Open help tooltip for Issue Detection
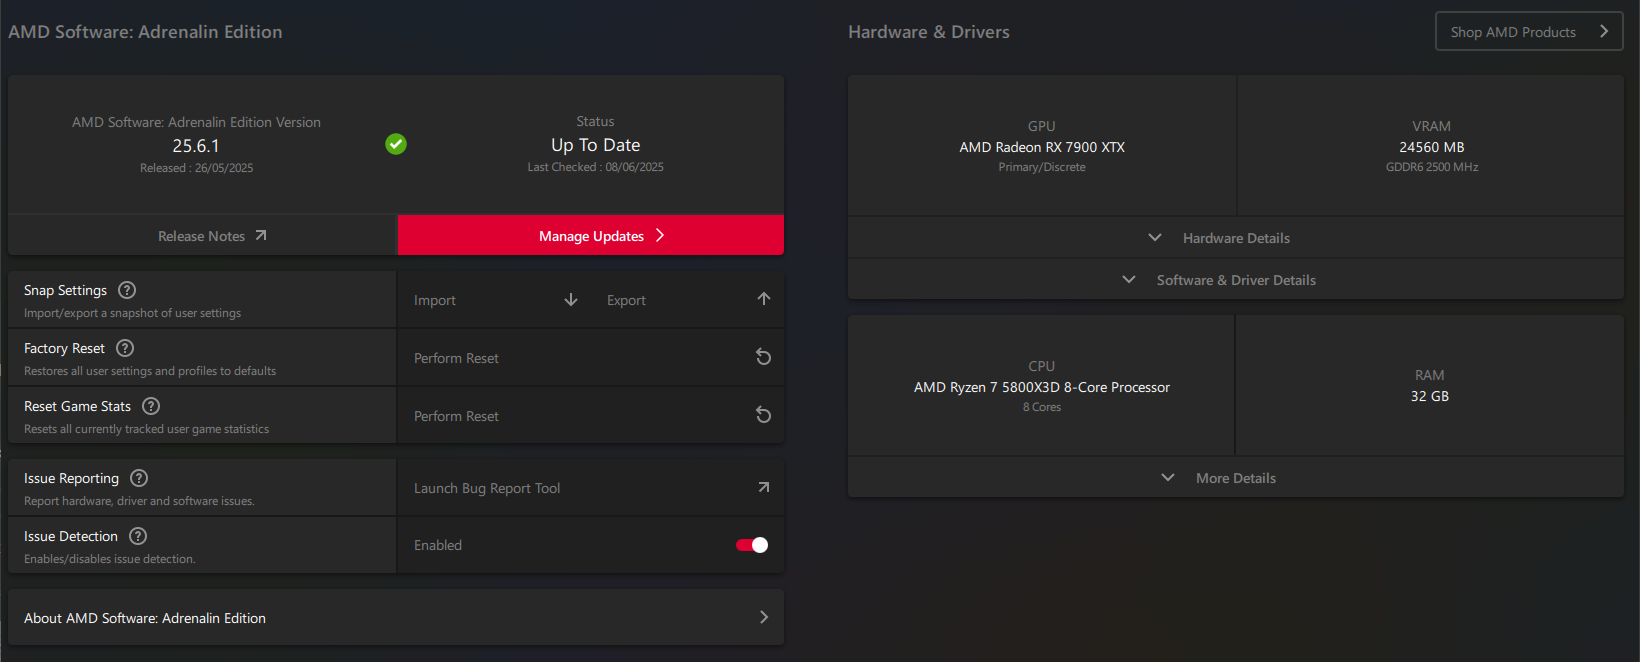This screenshot has width=1640, height=662. point(138,536)
